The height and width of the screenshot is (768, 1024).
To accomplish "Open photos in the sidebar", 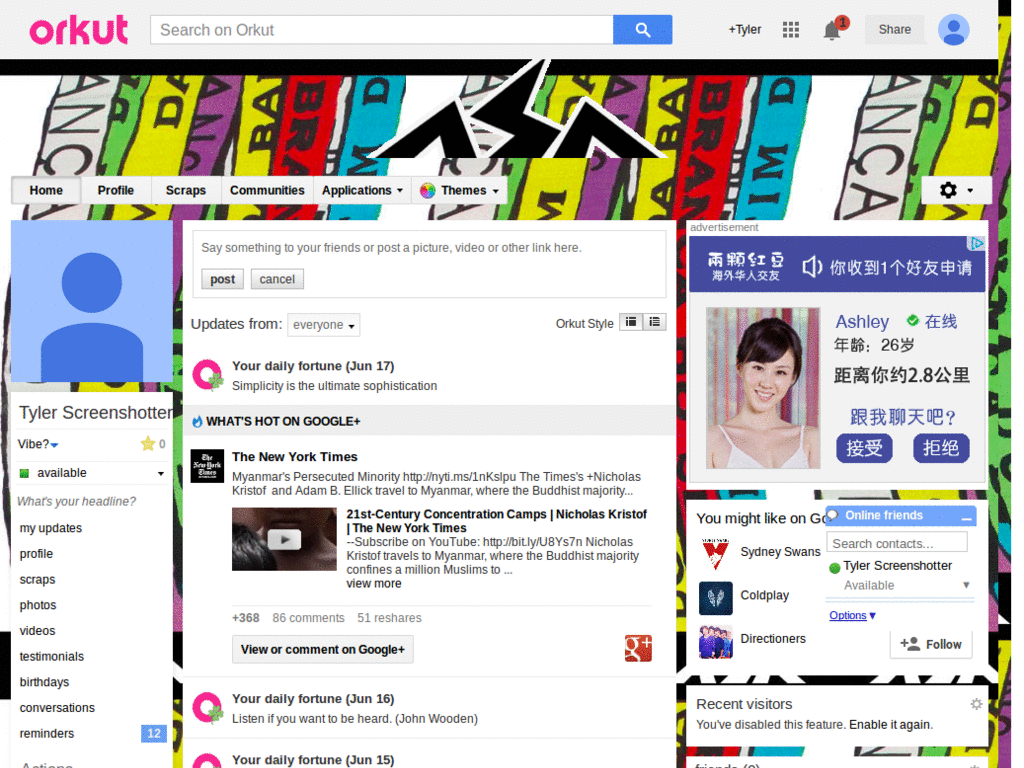I will coord(38,605).
